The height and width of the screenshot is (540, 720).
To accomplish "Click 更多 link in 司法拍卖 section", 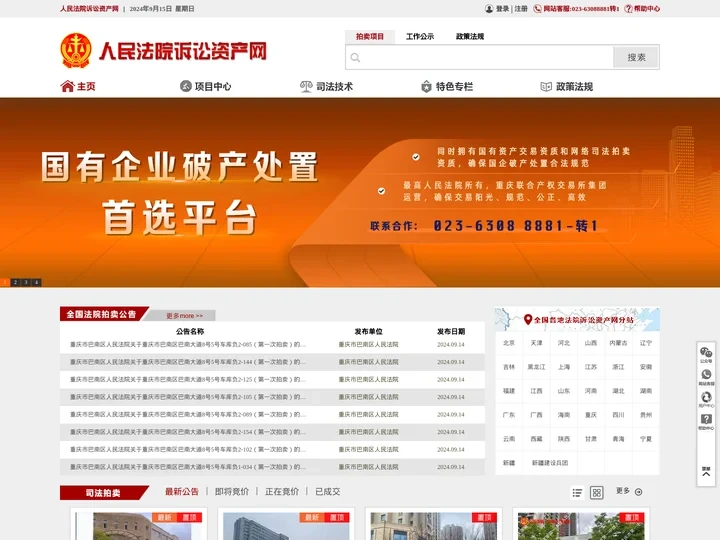I will [629, 491].
